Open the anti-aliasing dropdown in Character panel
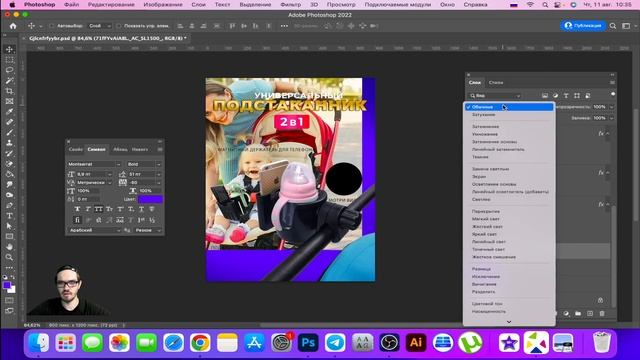 click(147, 230)
